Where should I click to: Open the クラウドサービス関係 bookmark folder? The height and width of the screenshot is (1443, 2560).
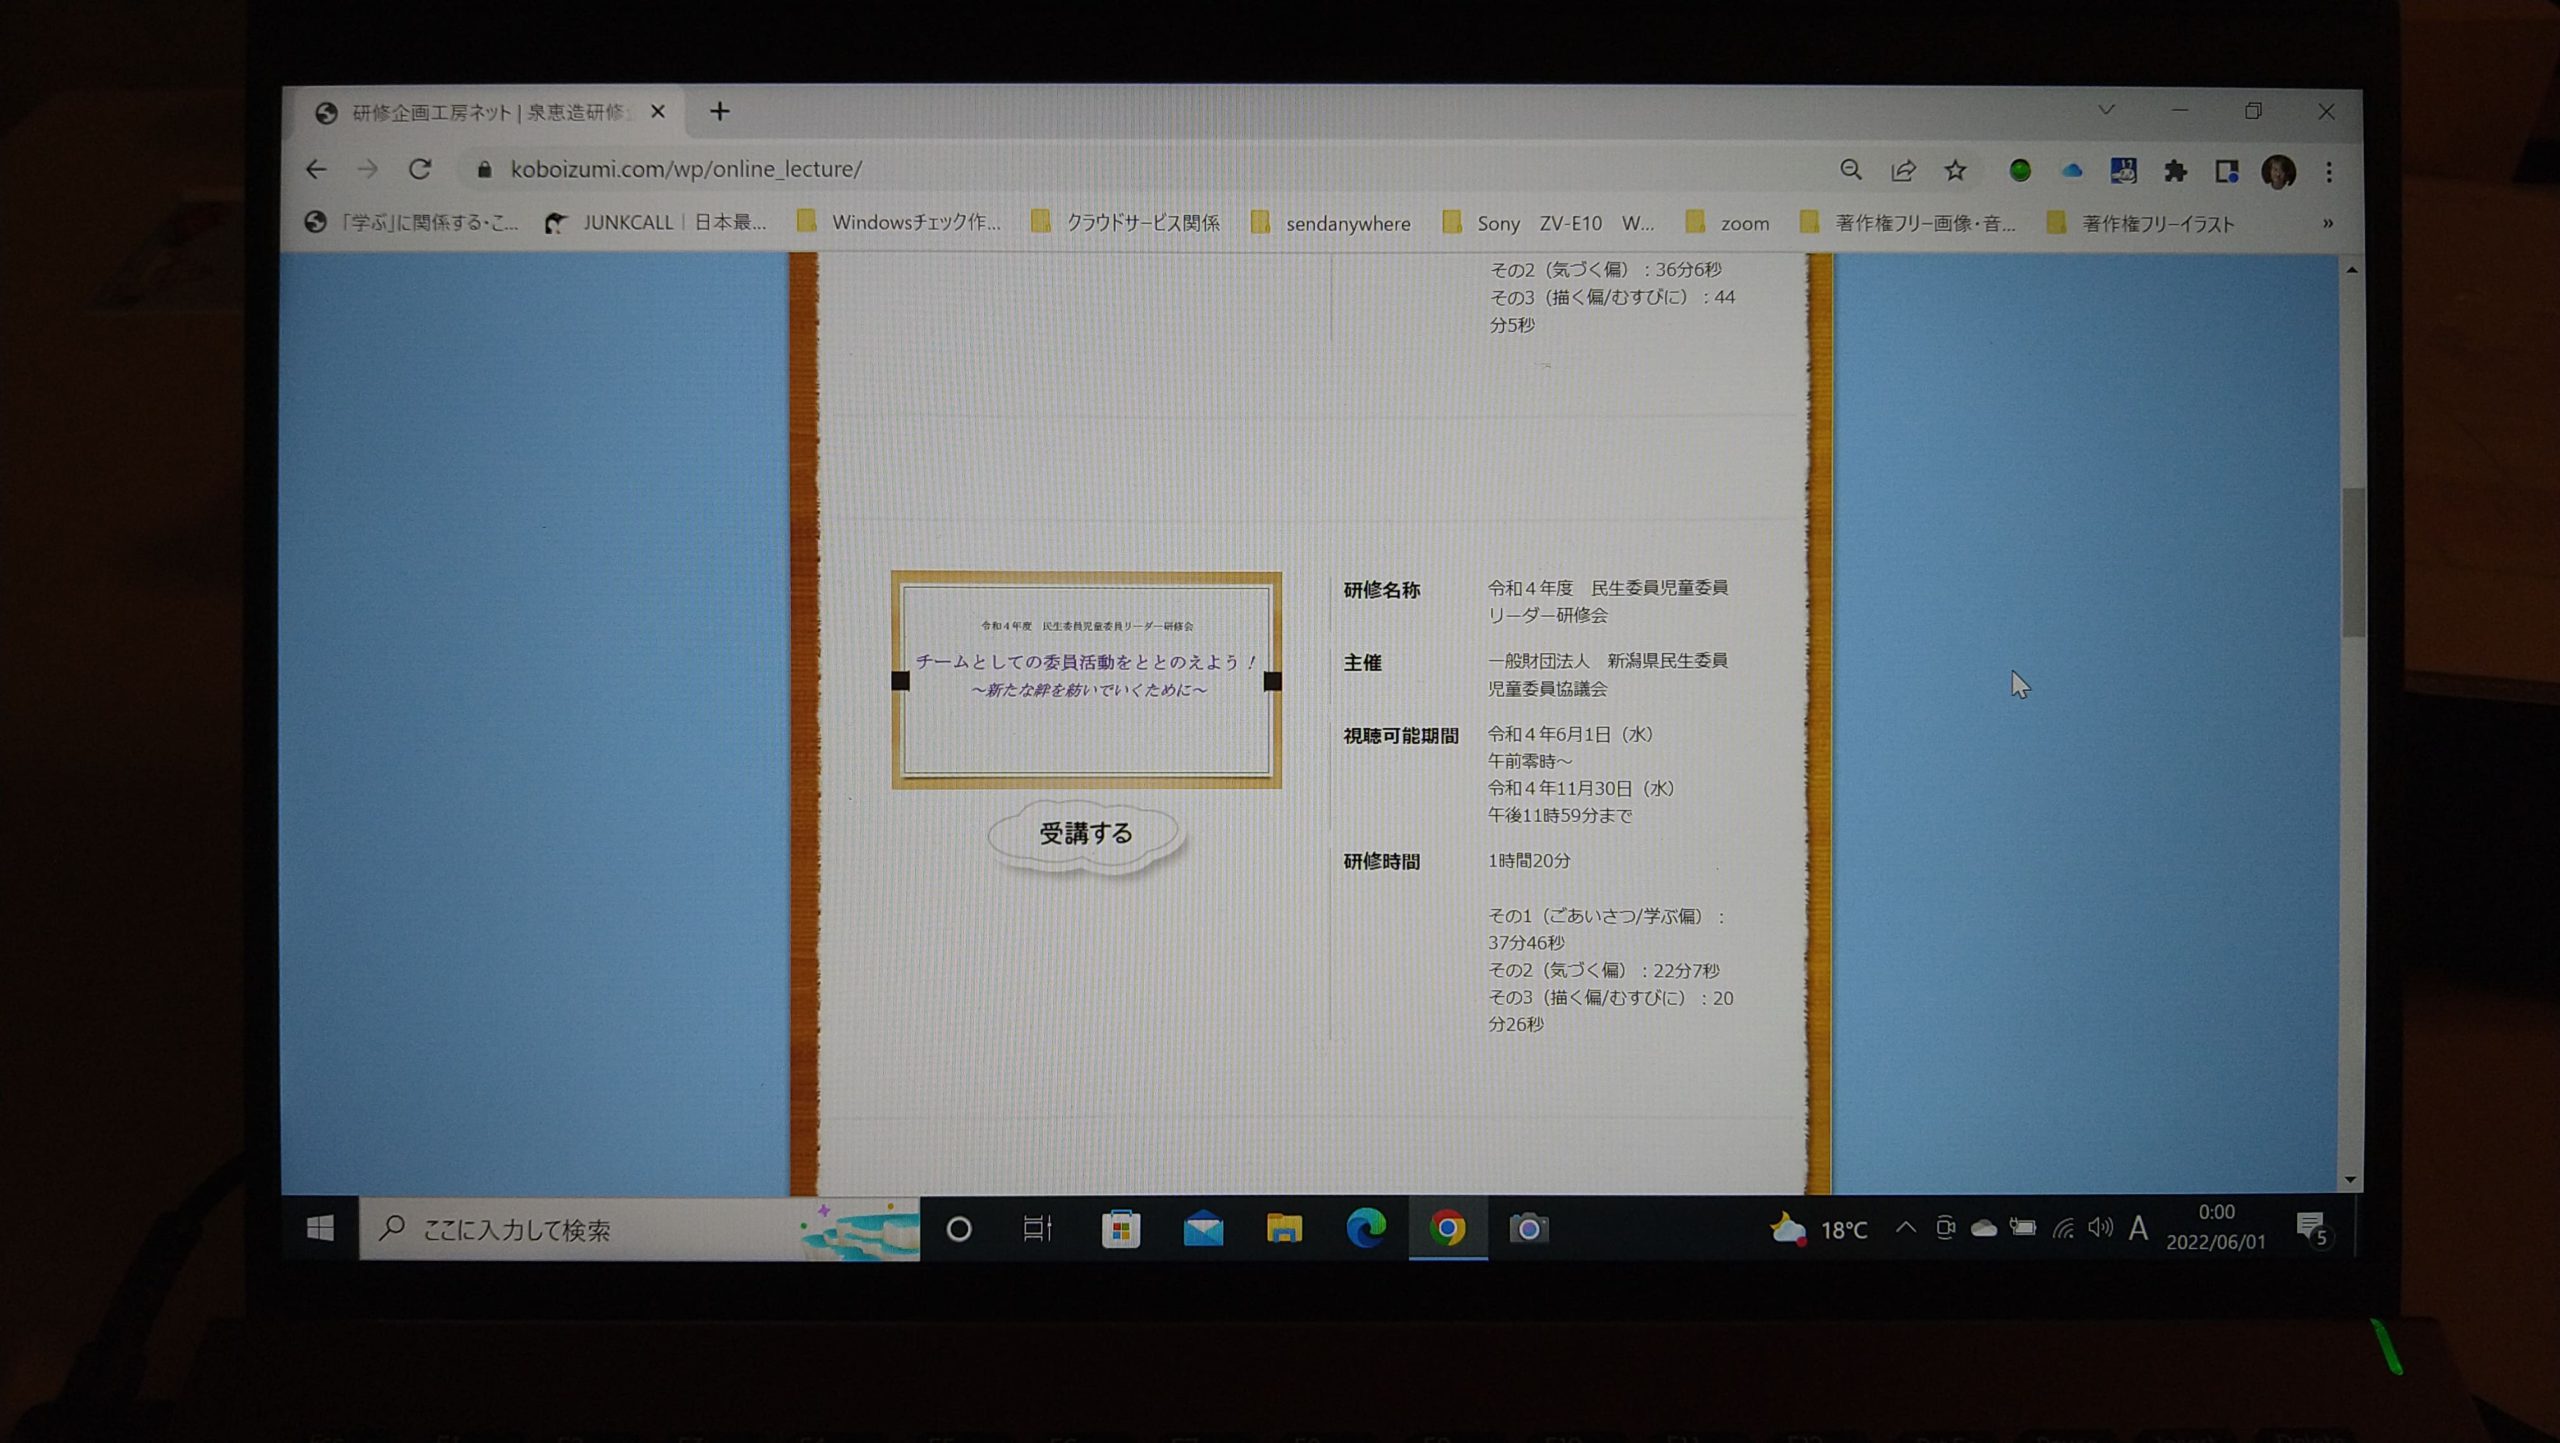tap(1125, 223)
